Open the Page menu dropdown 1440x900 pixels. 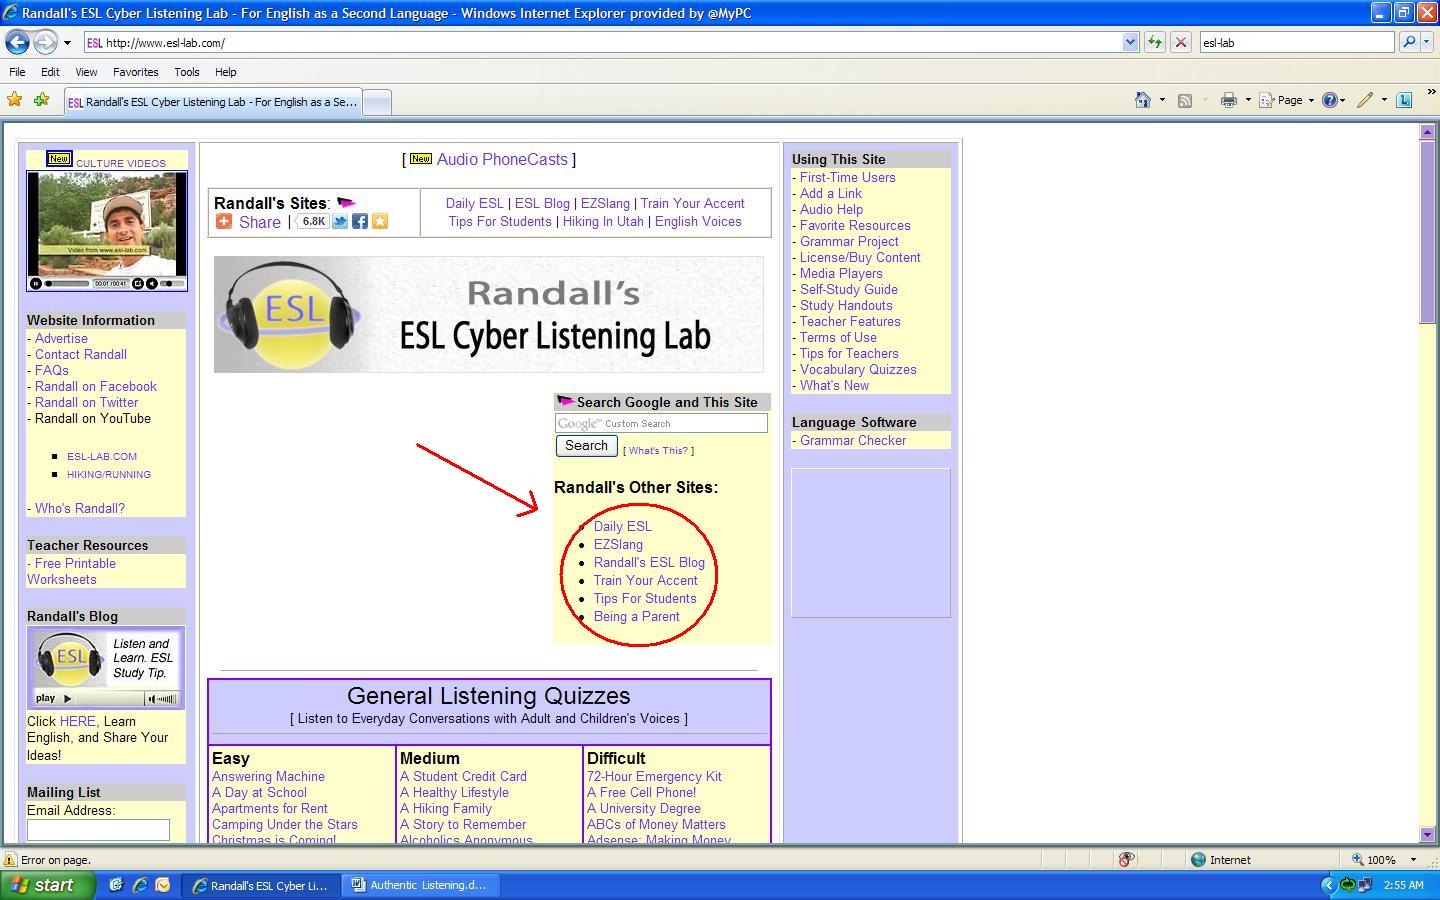click(1286, 100)
